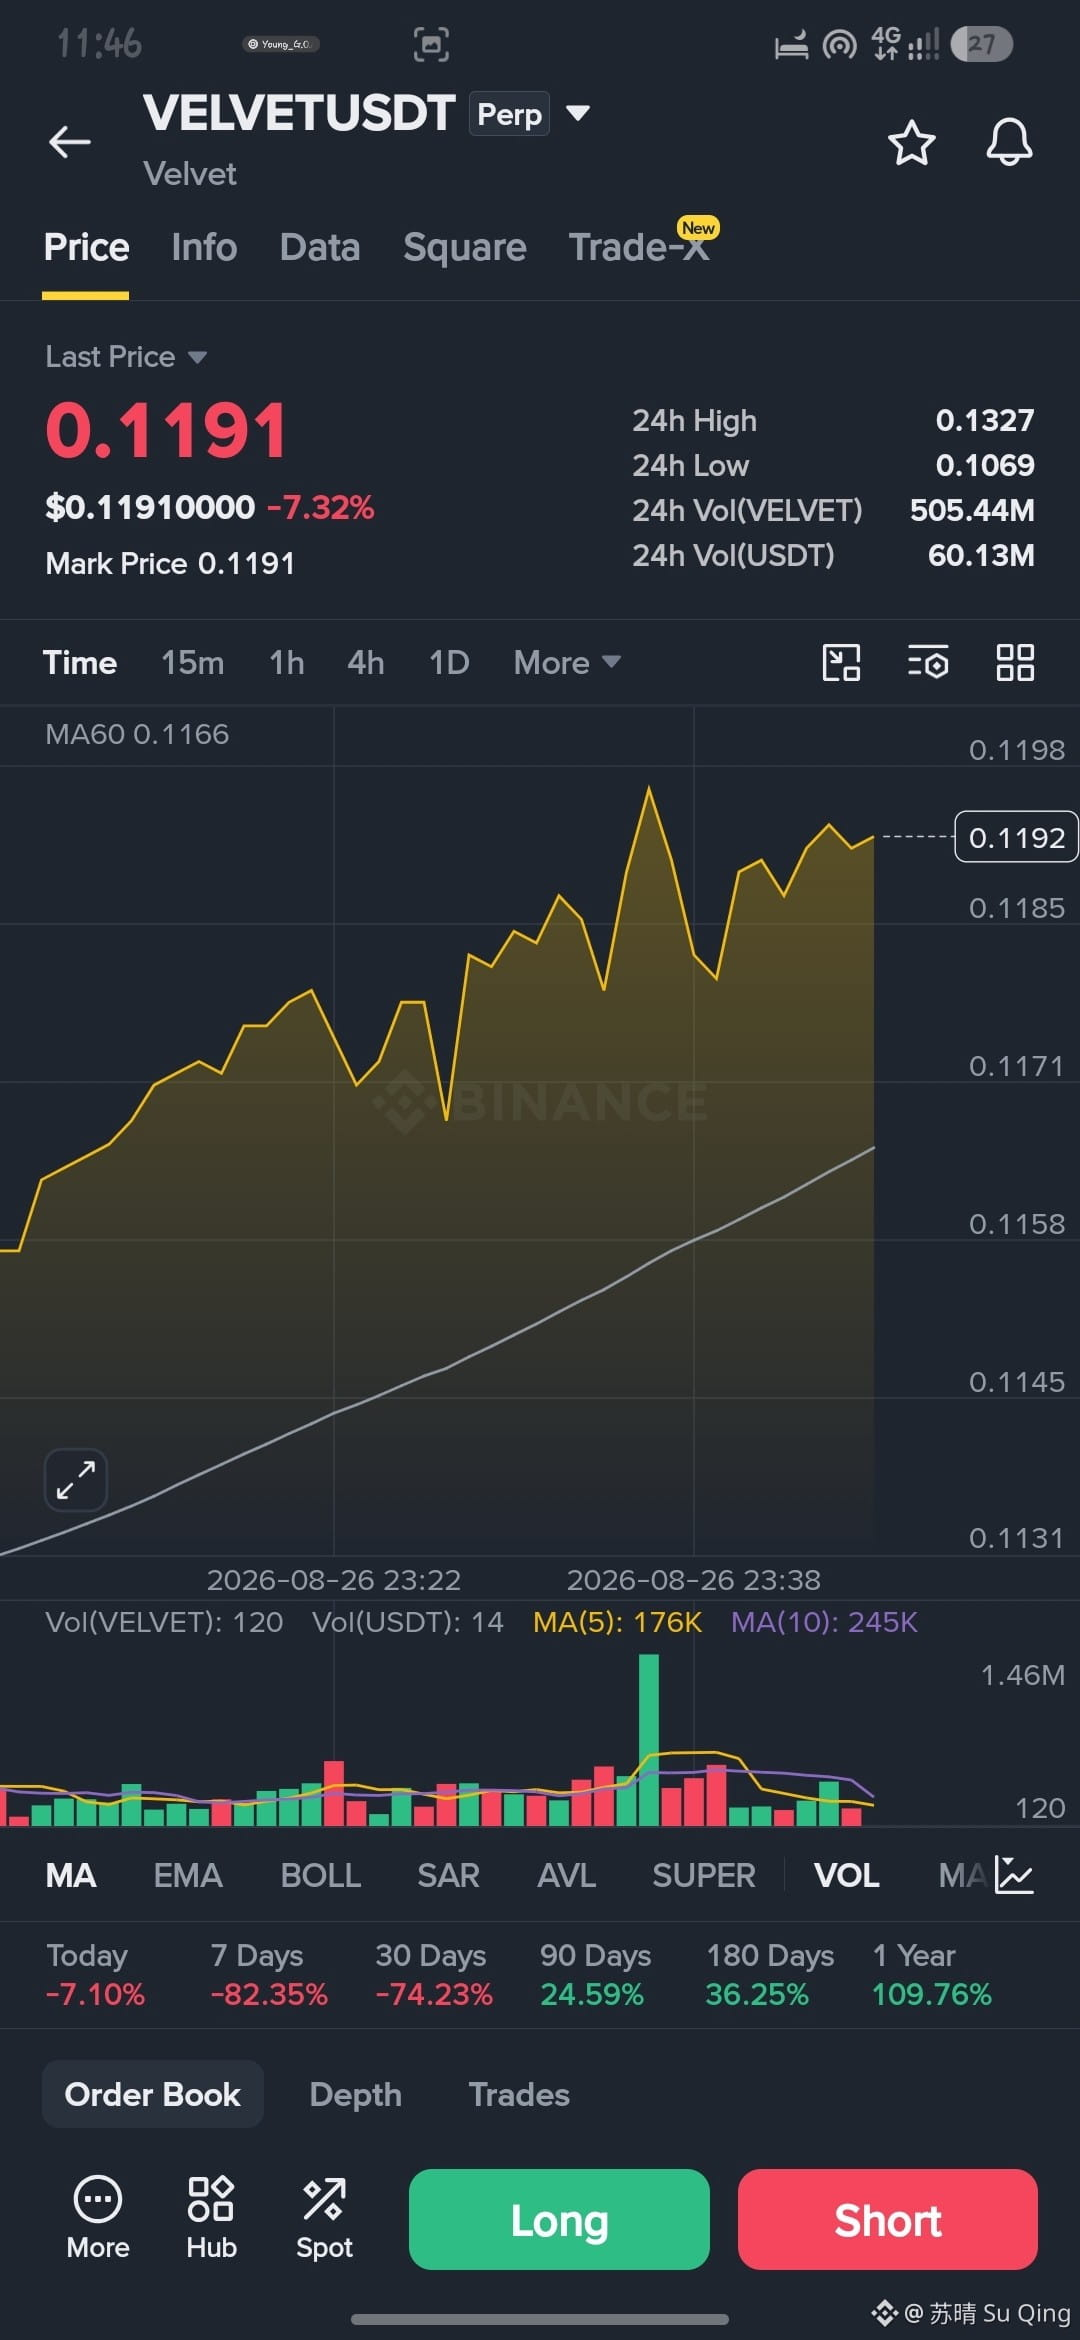Image resolution: width=1080 pixels, height=2340 pixels.
Task: Expand the VELVETUSDT Perp pair selector arrow
Action: tap(578, 113)
